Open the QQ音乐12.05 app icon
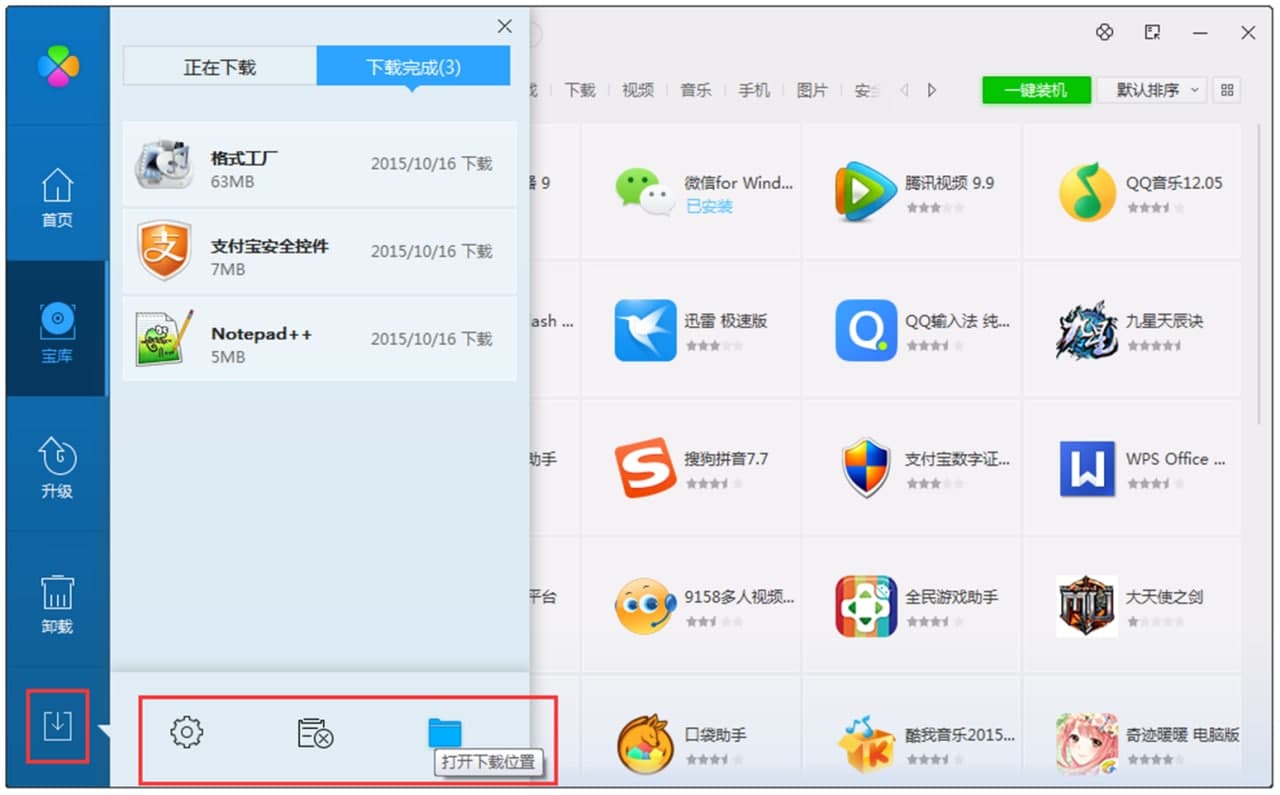Viewport: 1280px width, 795px height. click(1087, 191)
